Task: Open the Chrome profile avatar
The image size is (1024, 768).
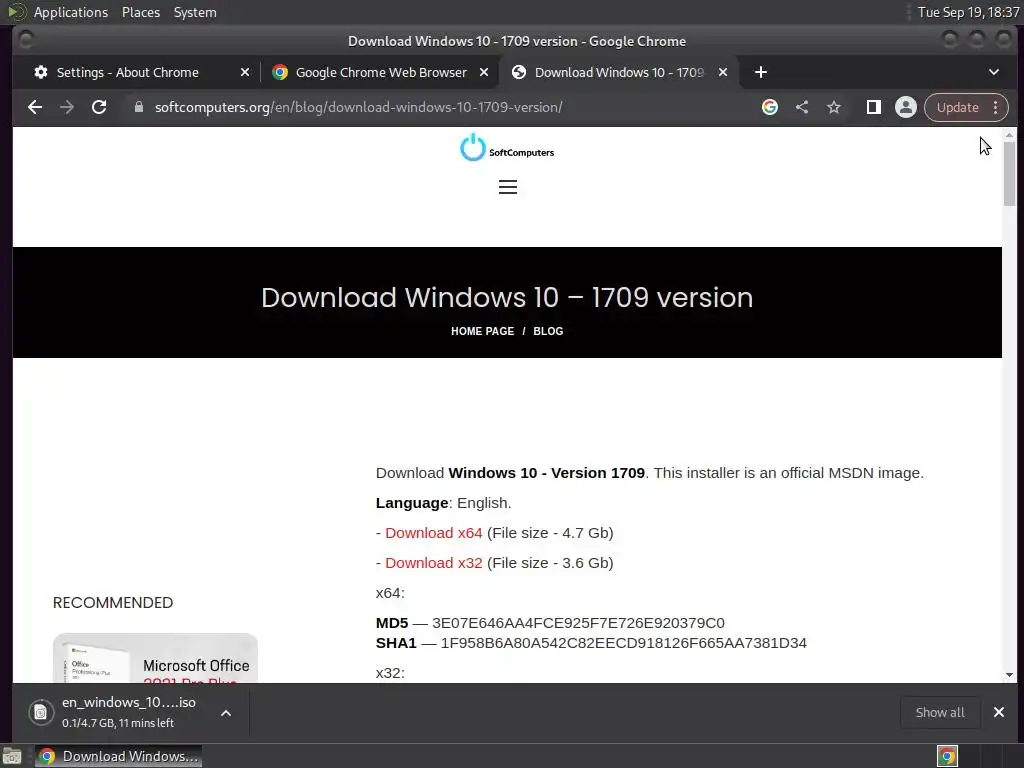Action: [x=906, y=107]
